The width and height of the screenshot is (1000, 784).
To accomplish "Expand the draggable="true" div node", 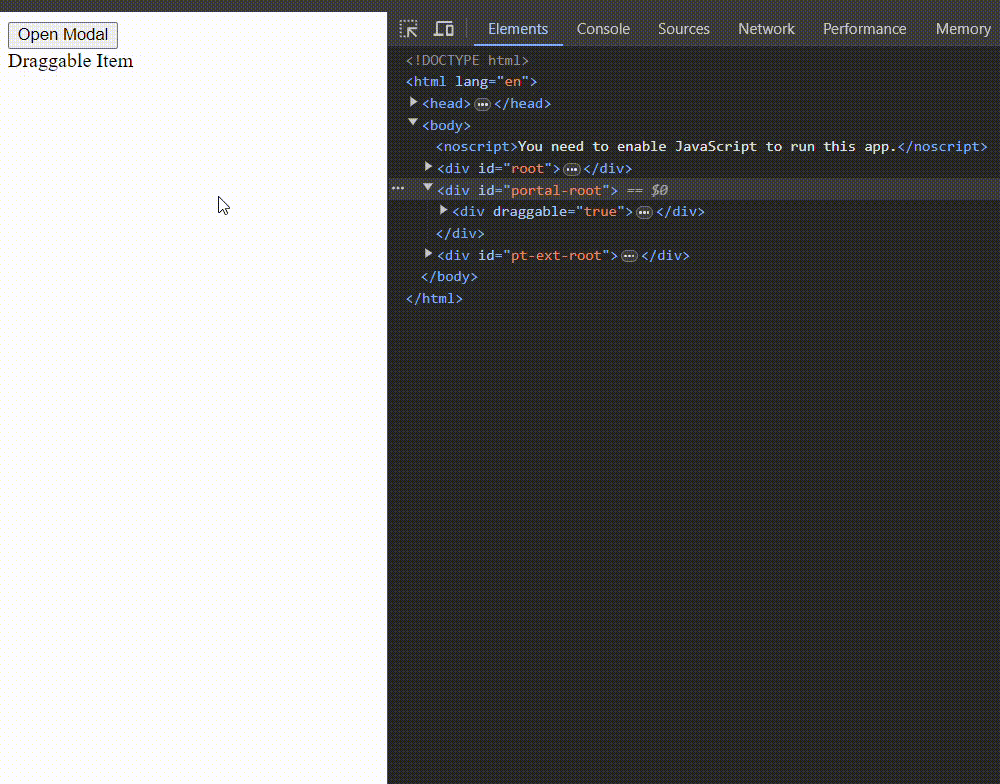I will (x=444, y=211).
